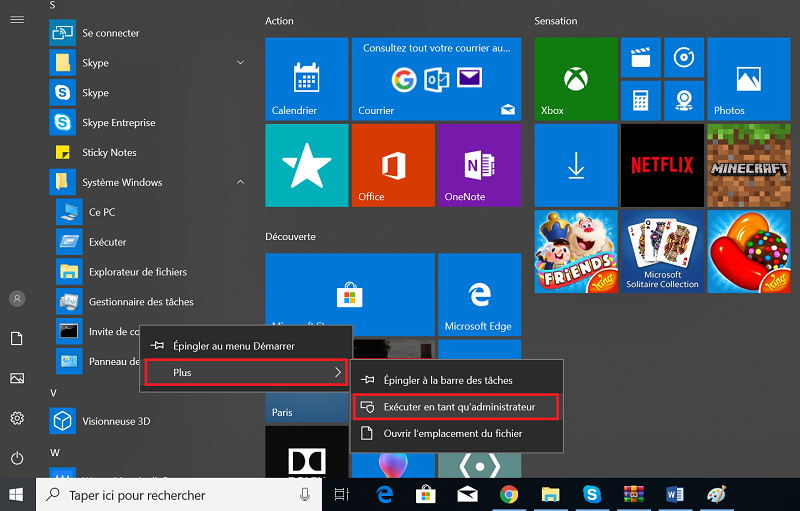
Task: Open Microsoft Solitaire Collection tile
Action: point(662,251)
